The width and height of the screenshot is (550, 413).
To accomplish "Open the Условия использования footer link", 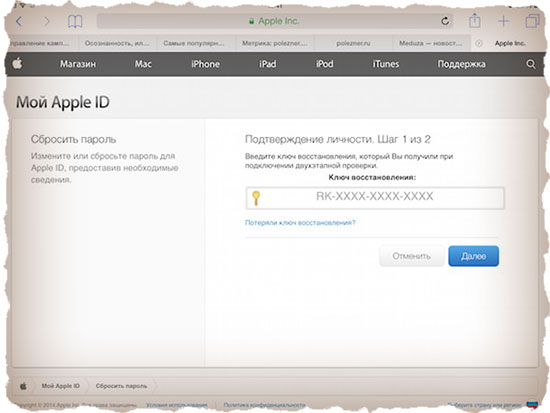I will click(x=176, y=405).
